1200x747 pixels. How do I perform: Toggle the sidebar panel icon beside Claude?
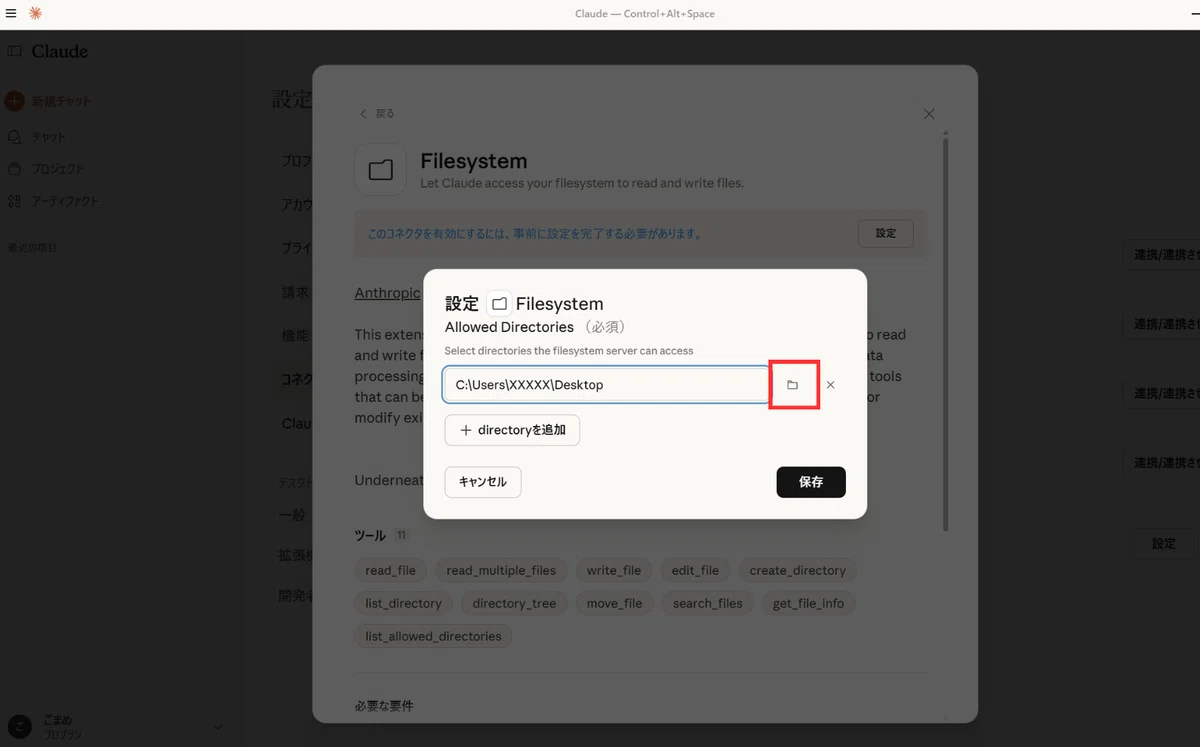(x=15, y=51)
